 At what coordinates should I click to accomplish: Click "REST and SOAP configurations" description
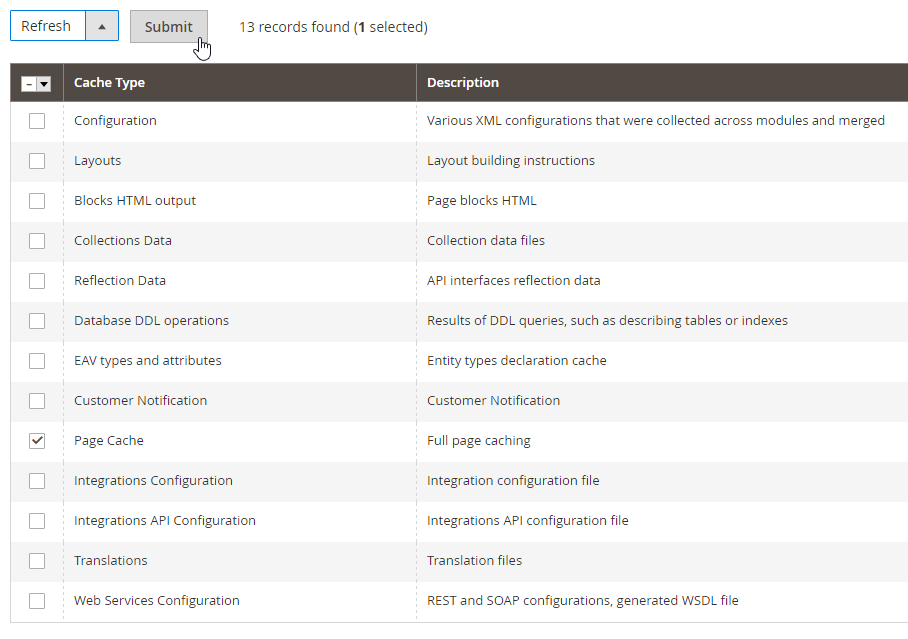pos(583,600)
